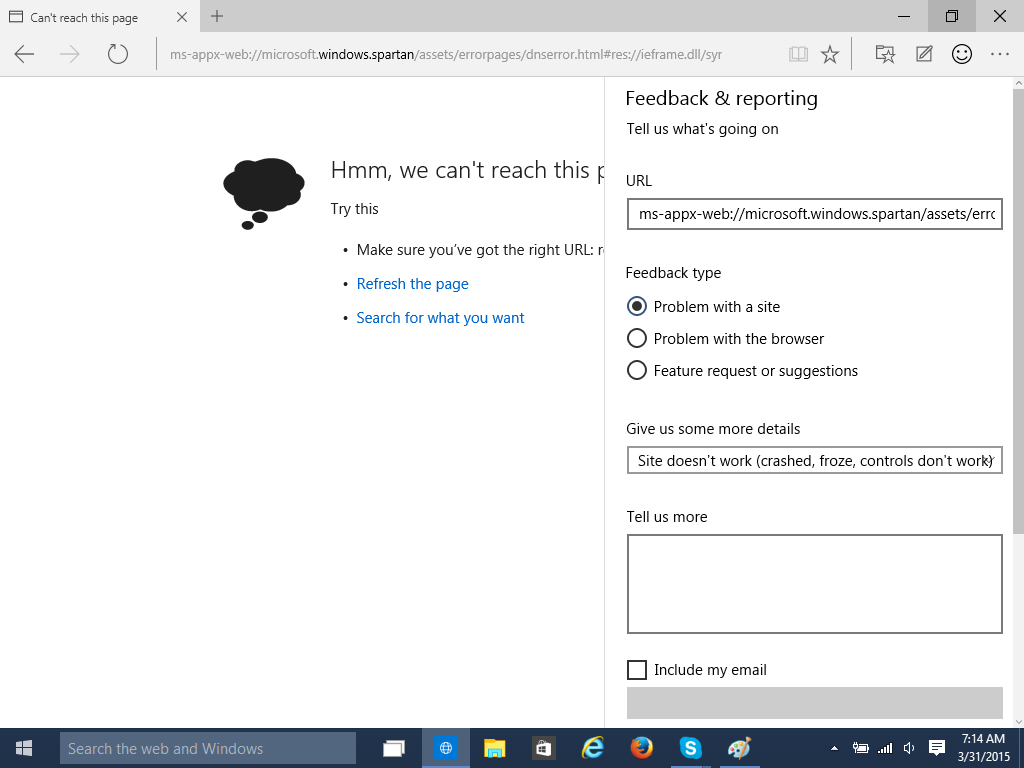Open Paint from taskbar

739,748
